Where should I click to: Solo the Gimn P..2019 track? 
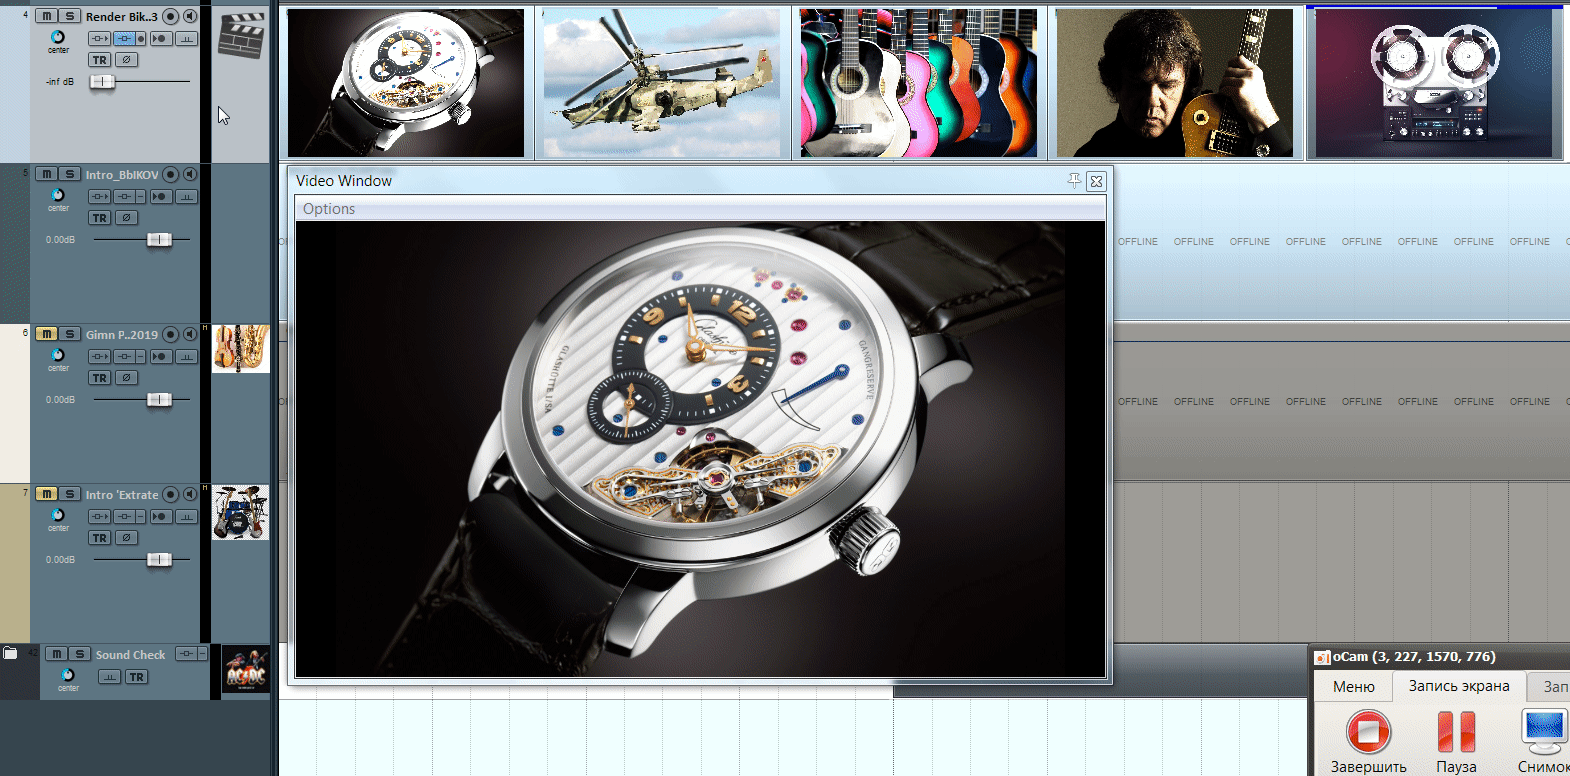click(69, 334)
